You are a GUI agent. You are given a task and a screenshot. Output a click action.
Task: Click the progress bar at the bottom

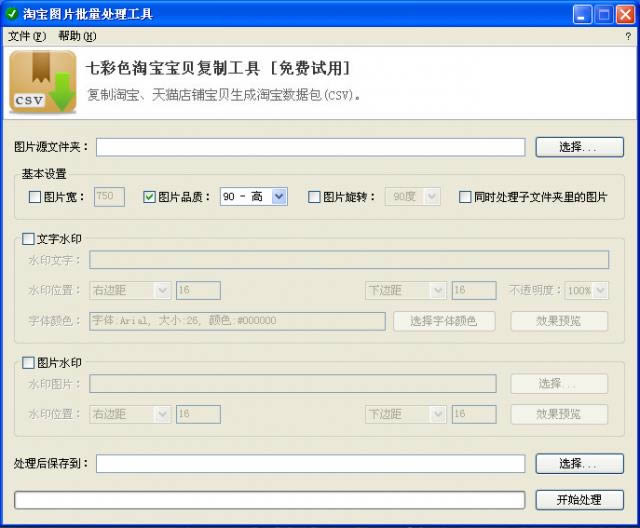269,499
